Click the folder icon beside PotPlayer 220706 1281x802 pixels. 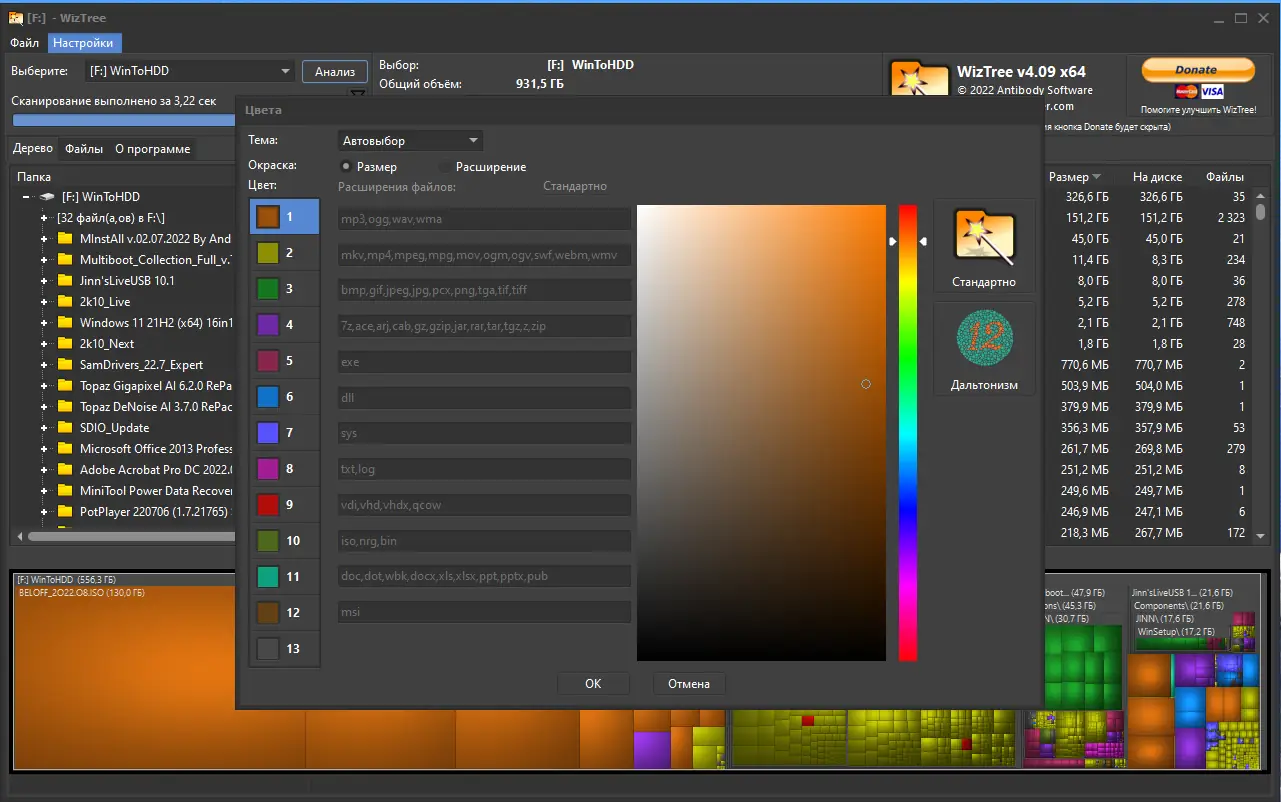coord(63,511)
